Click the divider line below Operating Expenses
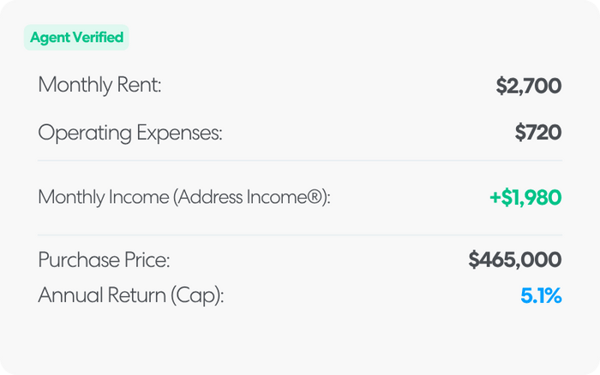 pos(300,161)
